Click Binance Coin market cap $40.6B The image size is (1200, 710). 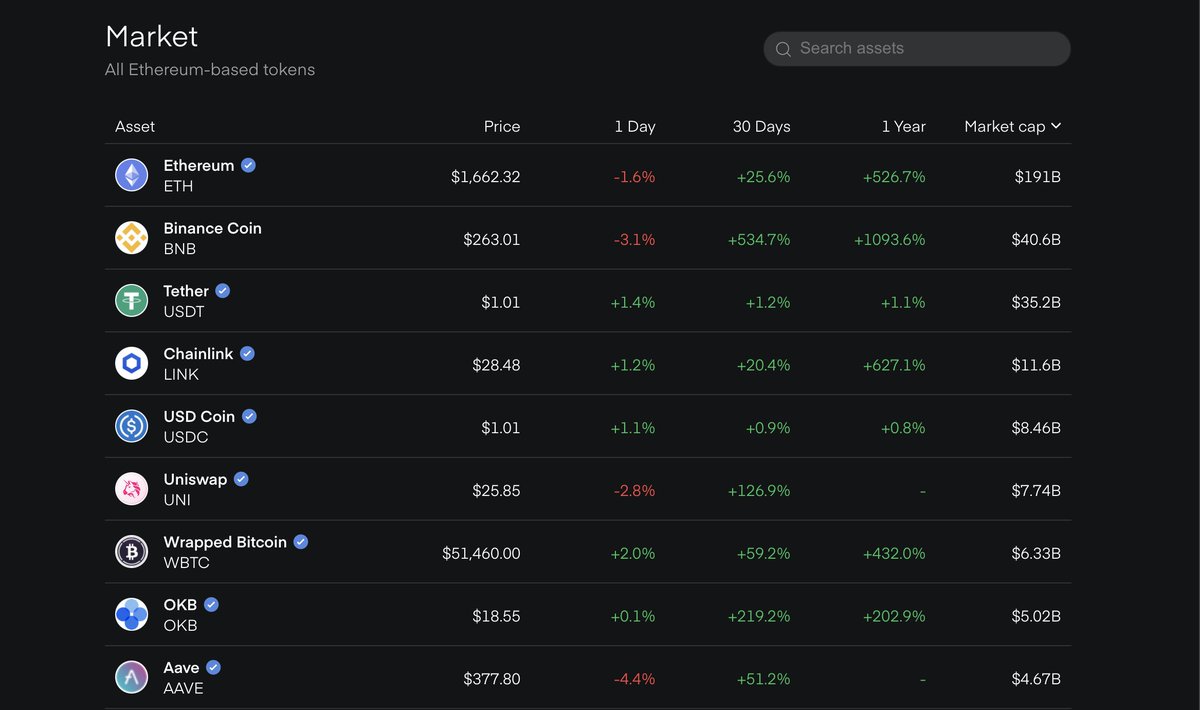coord(1034,240)
